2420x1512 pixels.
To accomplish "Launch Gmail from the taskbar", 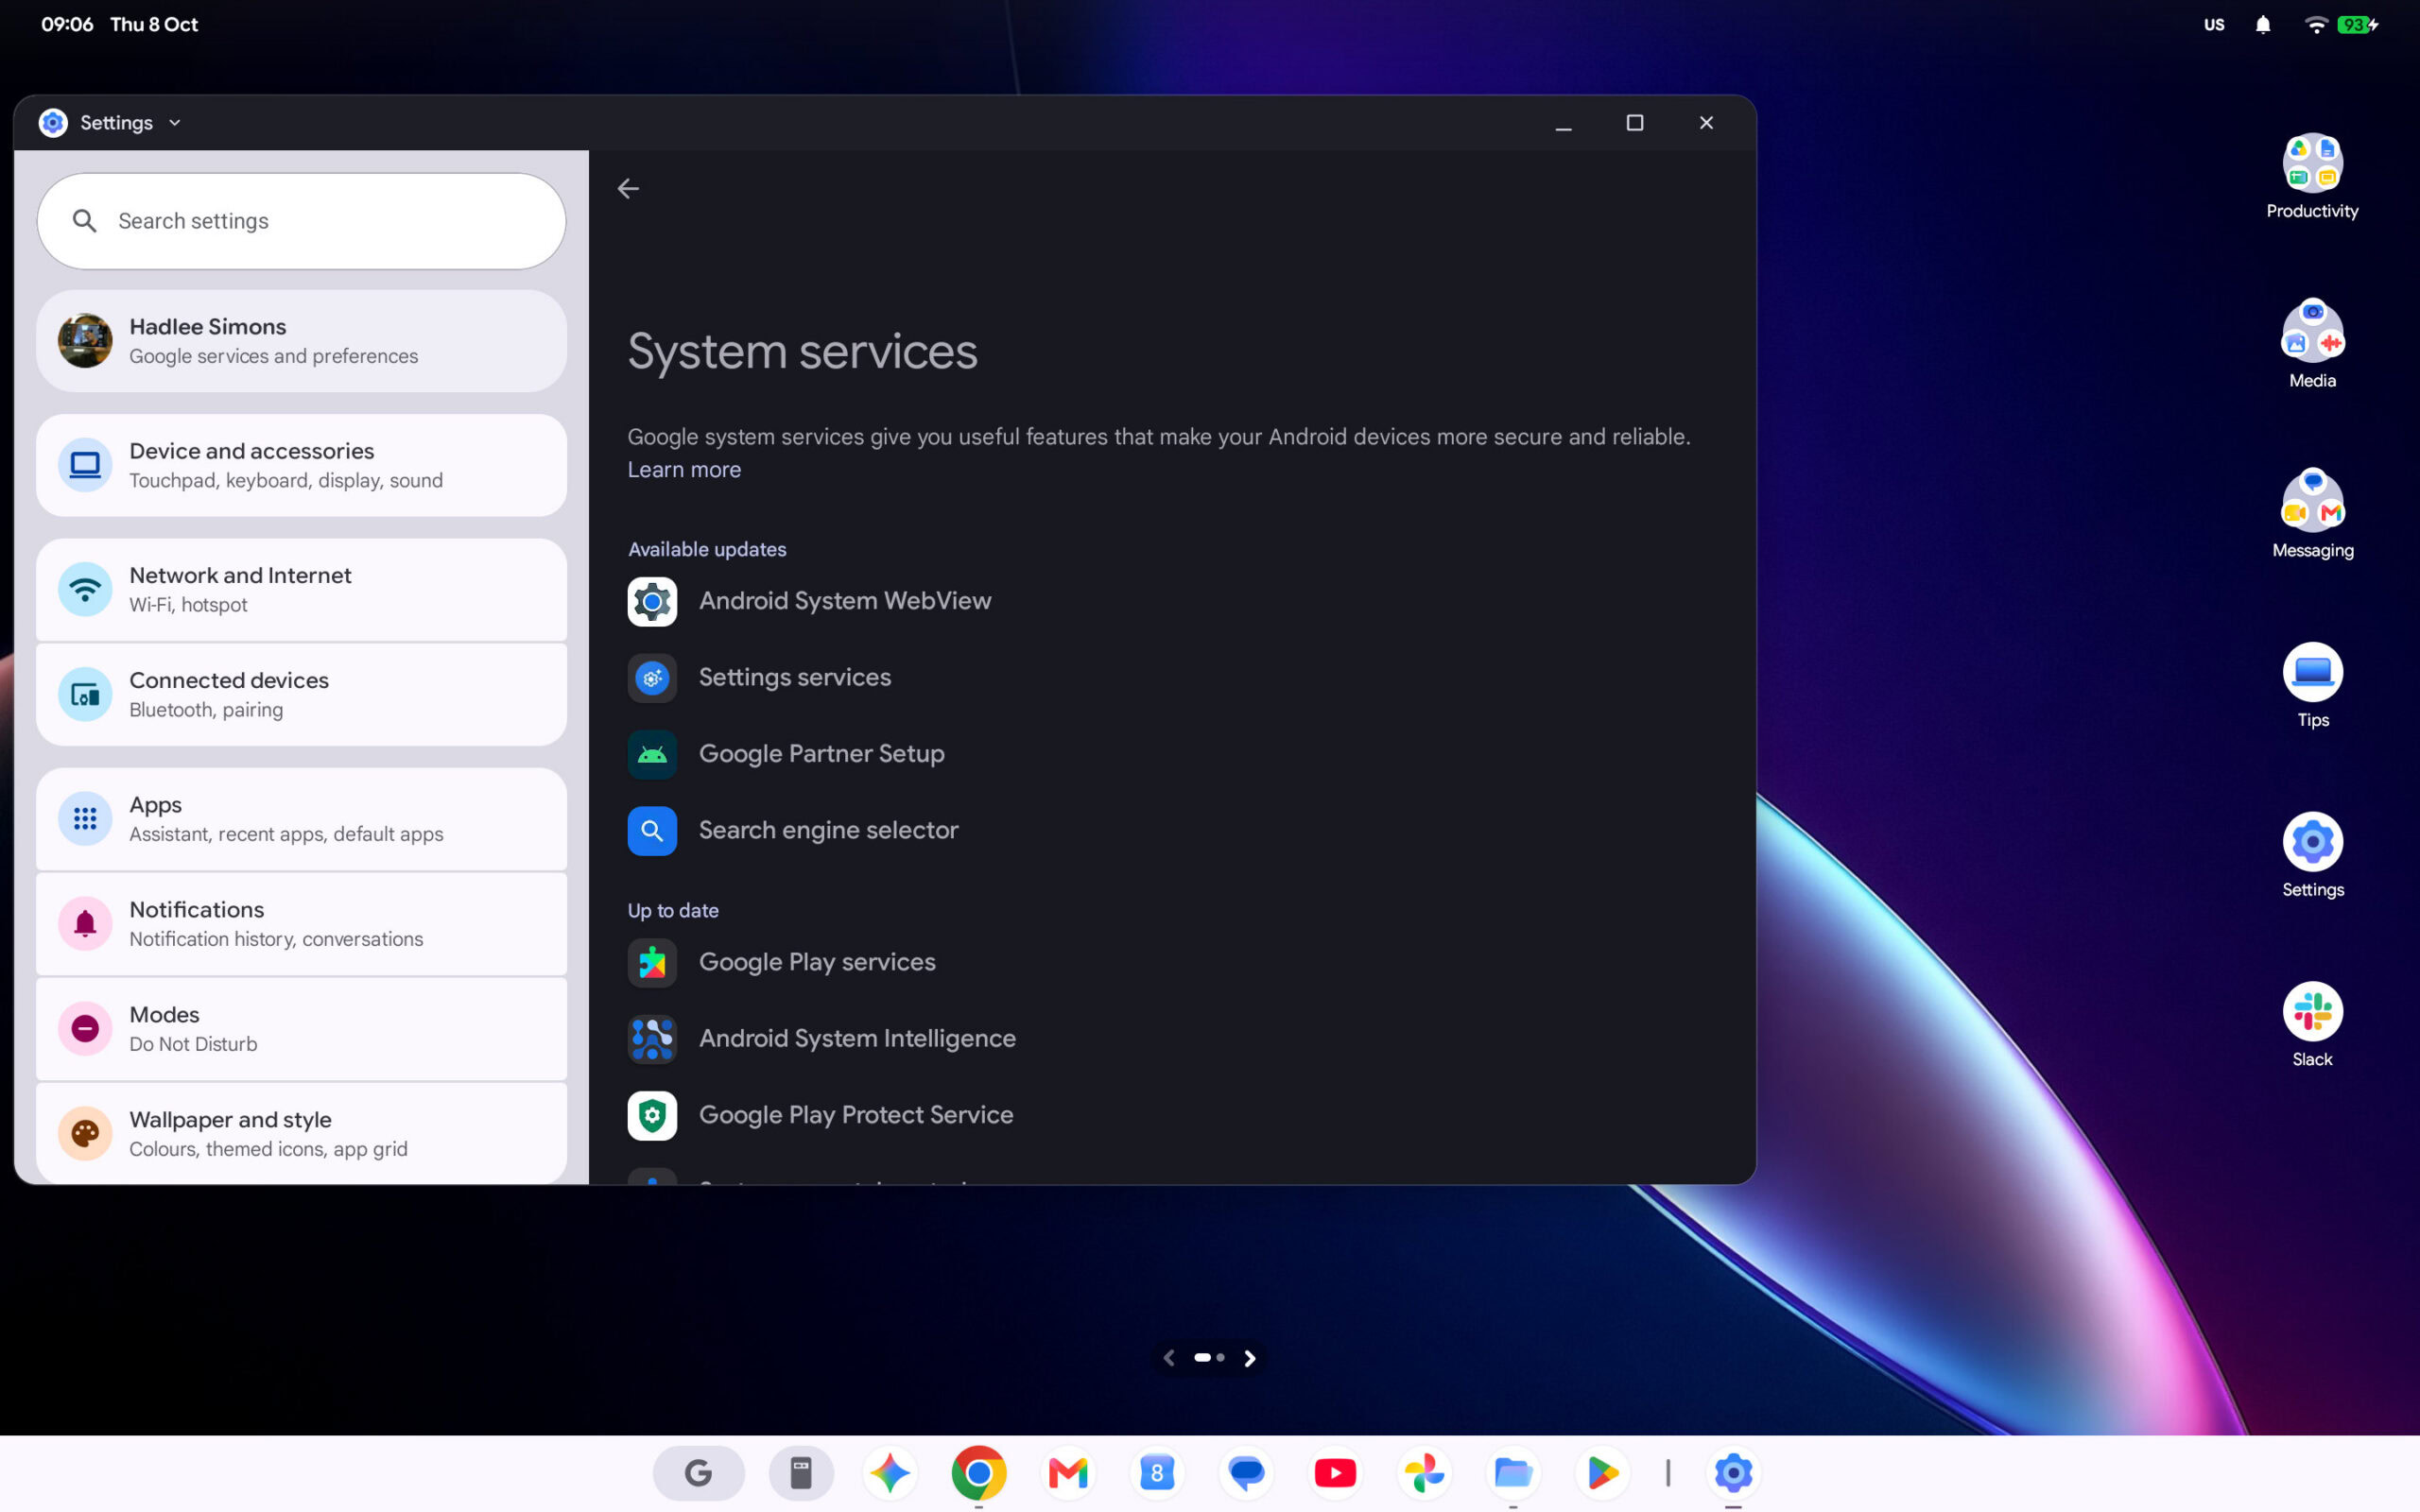I will click(1067, 1472).
